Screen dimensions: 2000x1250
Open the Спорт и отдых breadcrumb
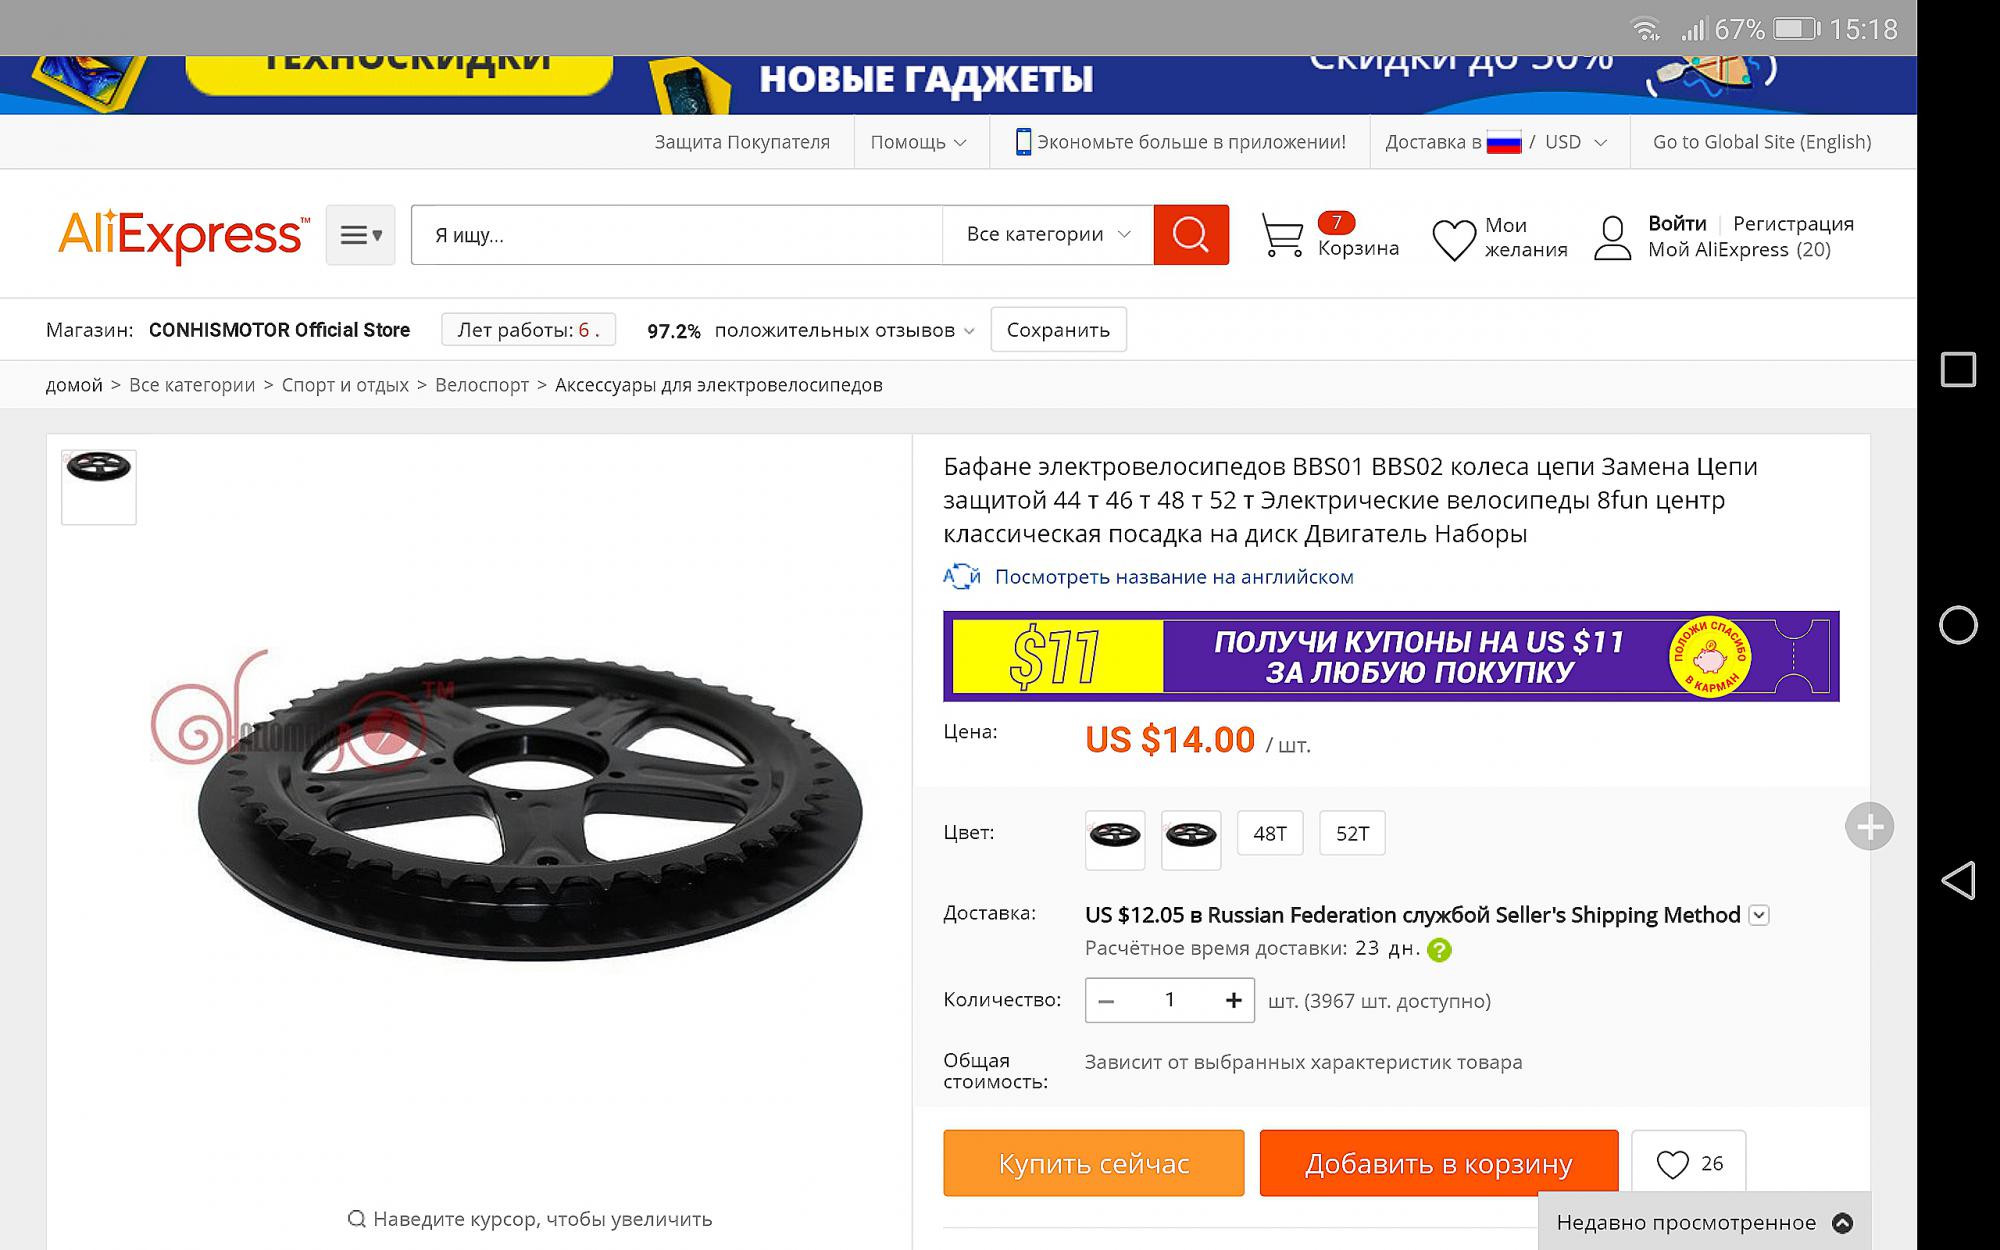(x=345, y=385)
